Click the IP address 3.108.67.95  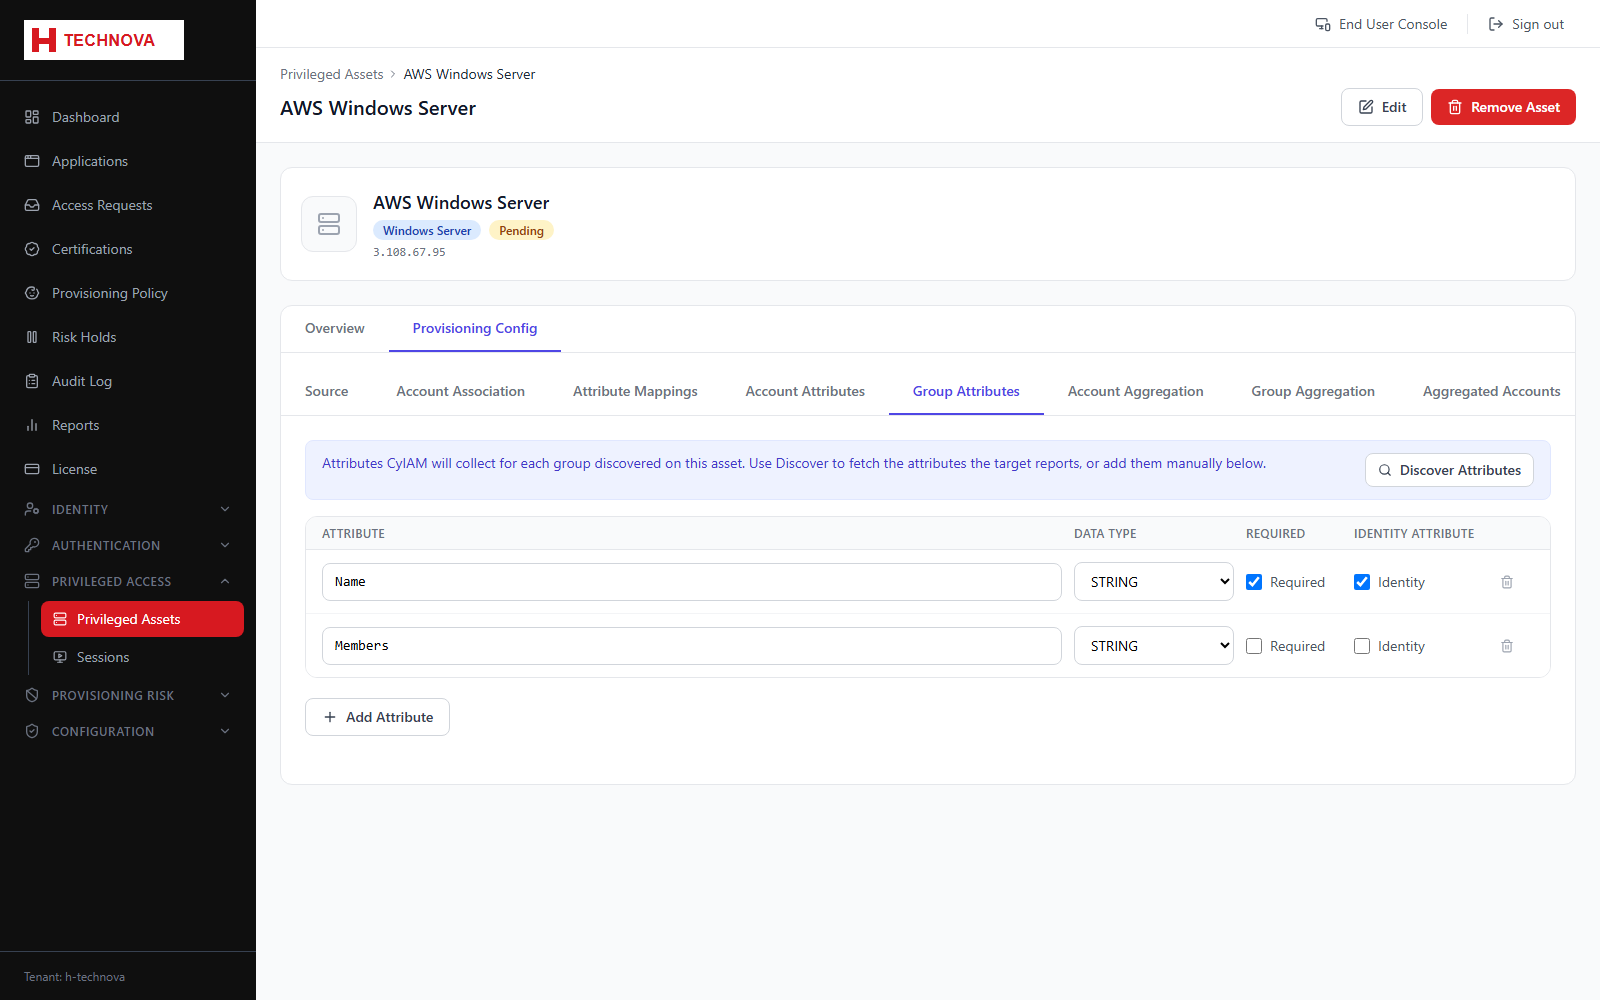409,253
